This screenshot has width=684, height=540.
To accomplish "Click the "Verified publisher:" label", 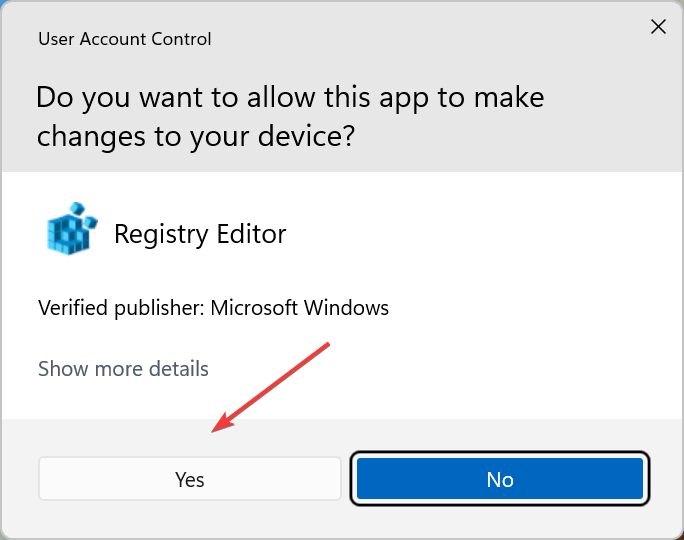I will click(x=121, y=307).
